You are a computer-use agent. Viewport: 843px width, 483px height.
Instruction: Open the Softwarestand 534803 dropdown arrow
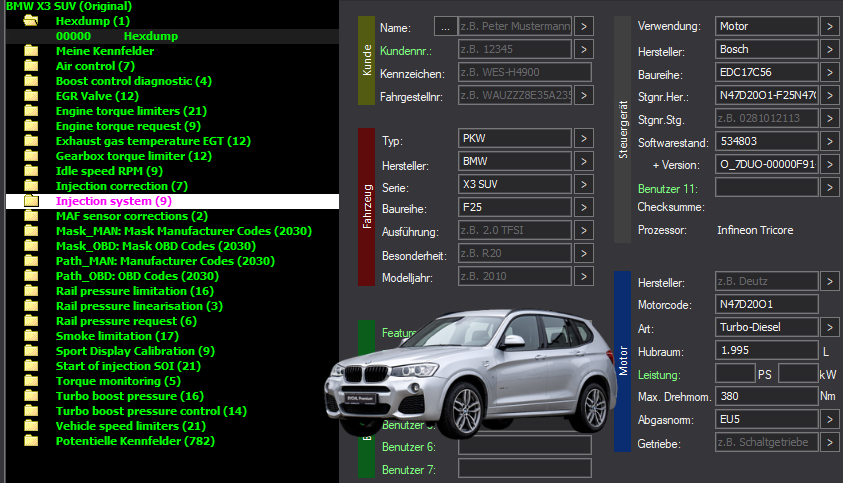coord(830,141)
